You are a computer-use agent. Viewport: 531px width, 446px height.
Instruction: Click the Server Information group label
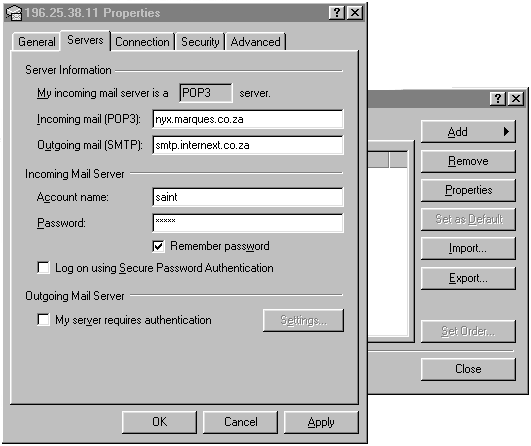pyautogui.click(x=68, y=70)
